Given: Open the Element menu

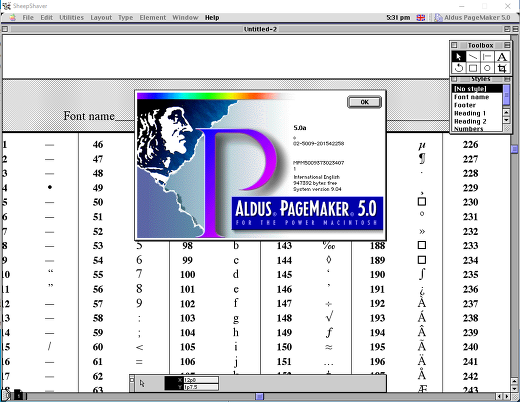Looking at the screenshot, I should [153, 18].
